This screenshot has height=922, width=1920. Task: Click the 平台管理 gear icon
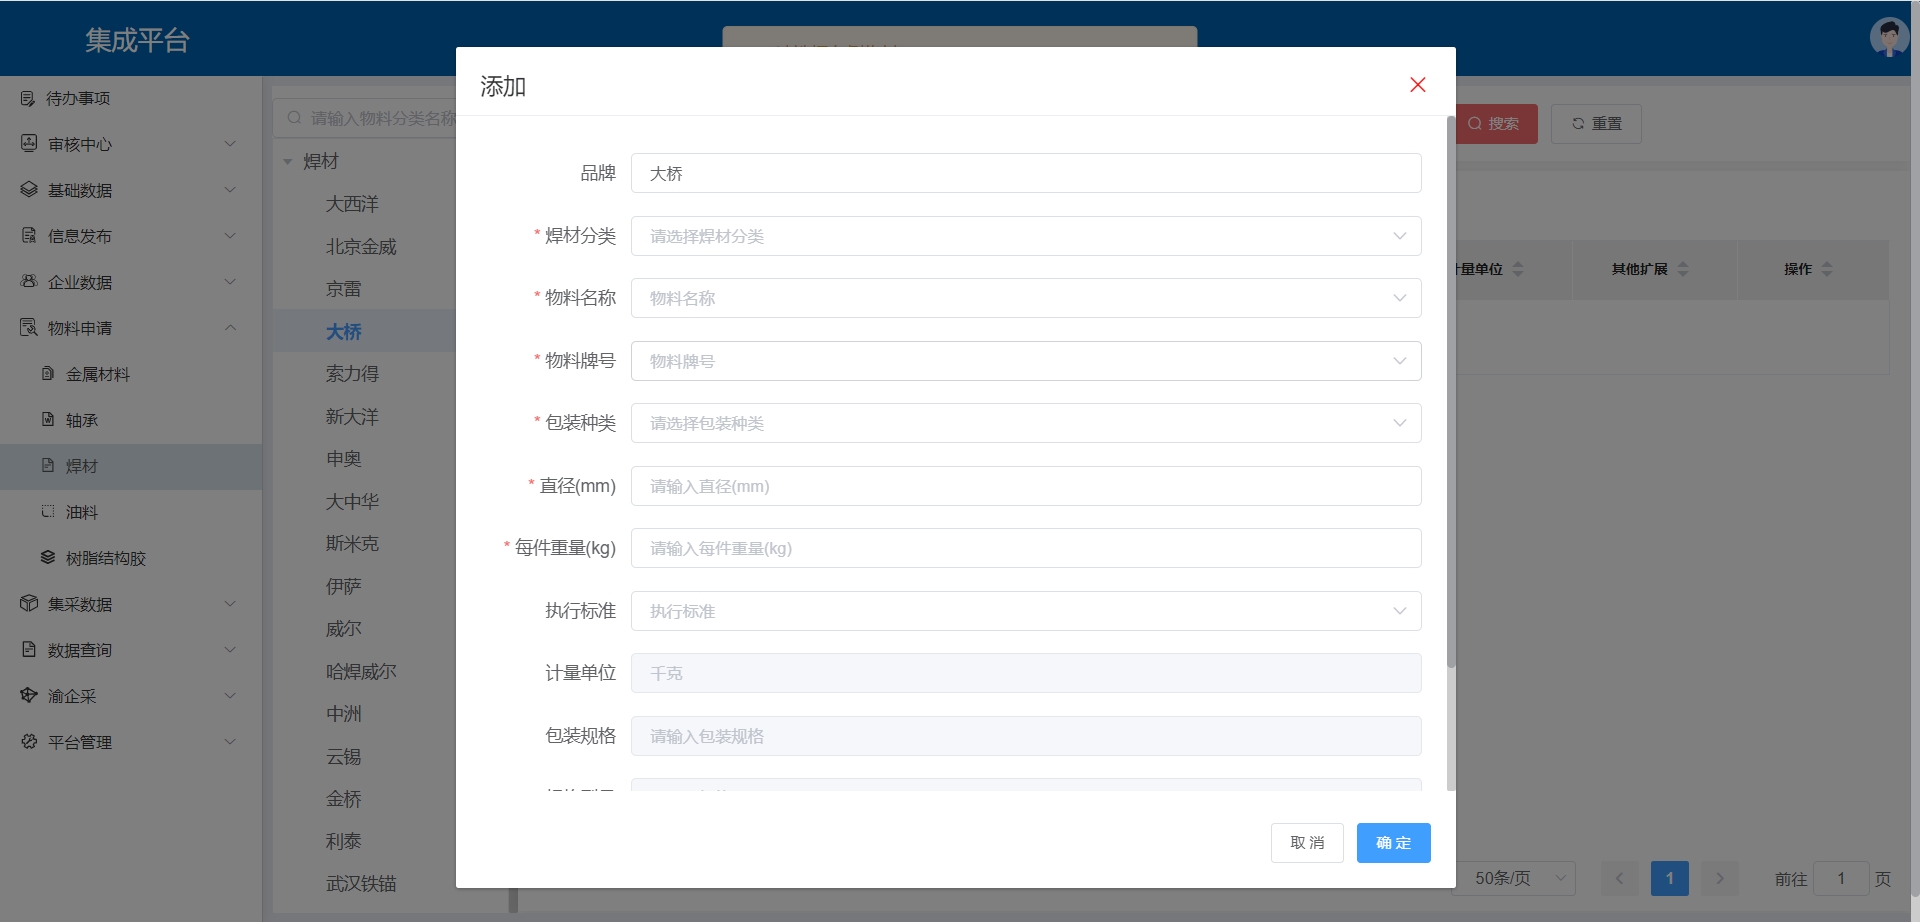coord(29,742)
